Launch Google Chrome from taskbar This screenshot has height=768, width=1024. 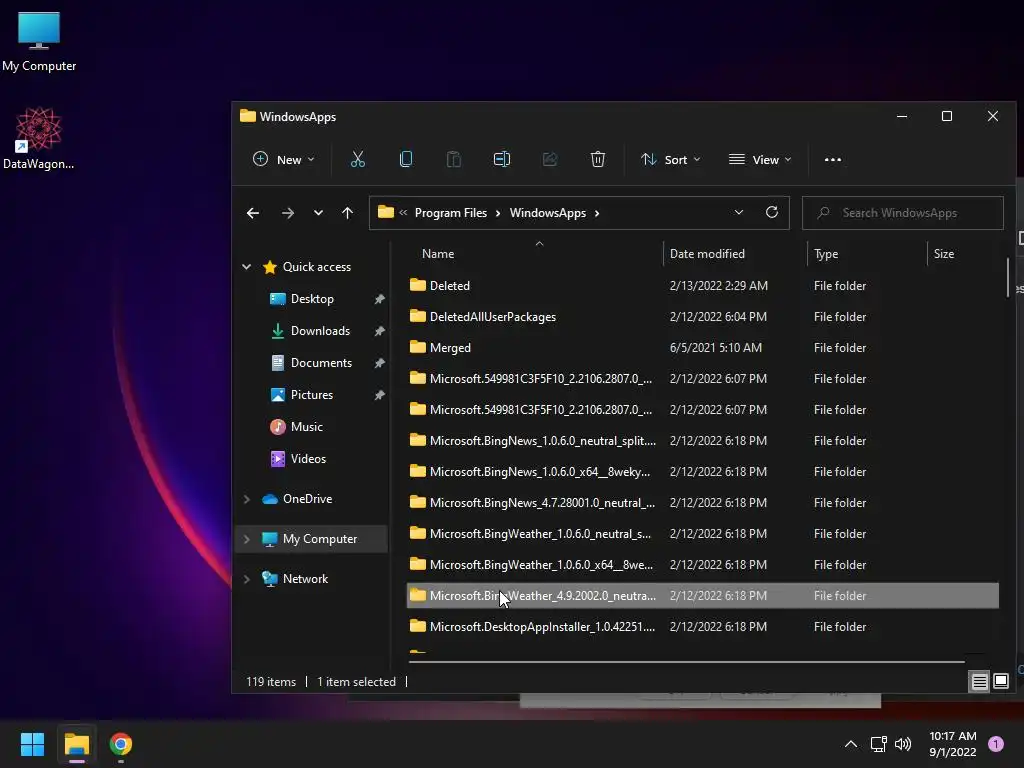(121, 744)
